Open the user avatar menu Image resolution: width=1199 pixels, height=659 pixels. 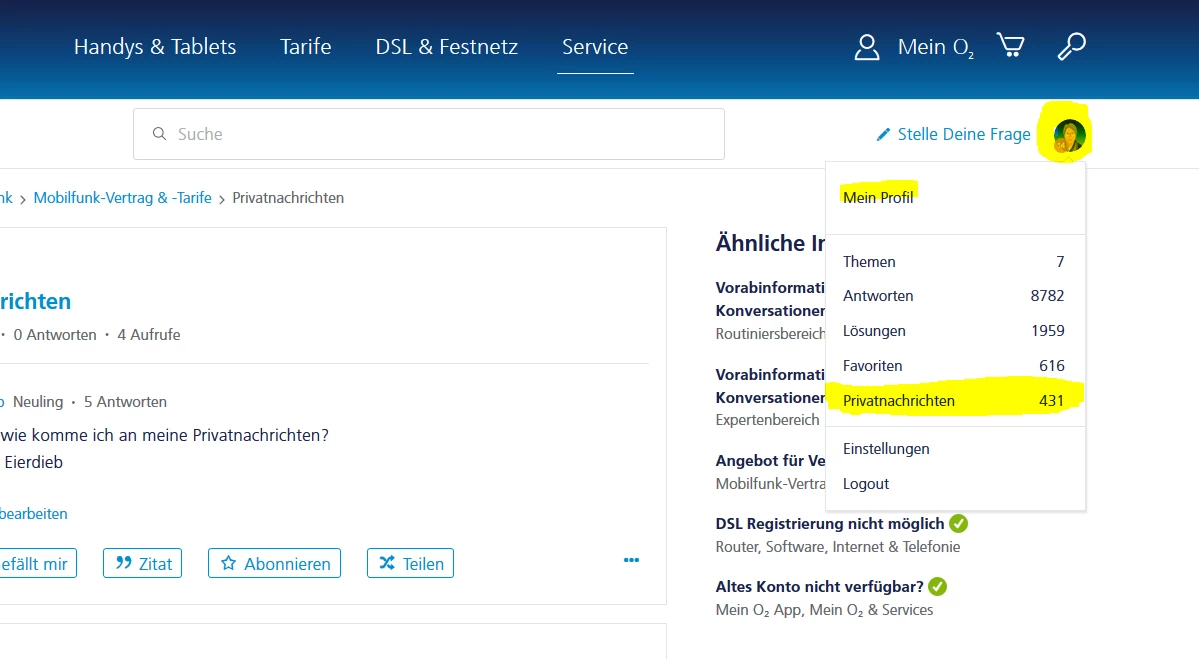click(x=1069, y=135)
